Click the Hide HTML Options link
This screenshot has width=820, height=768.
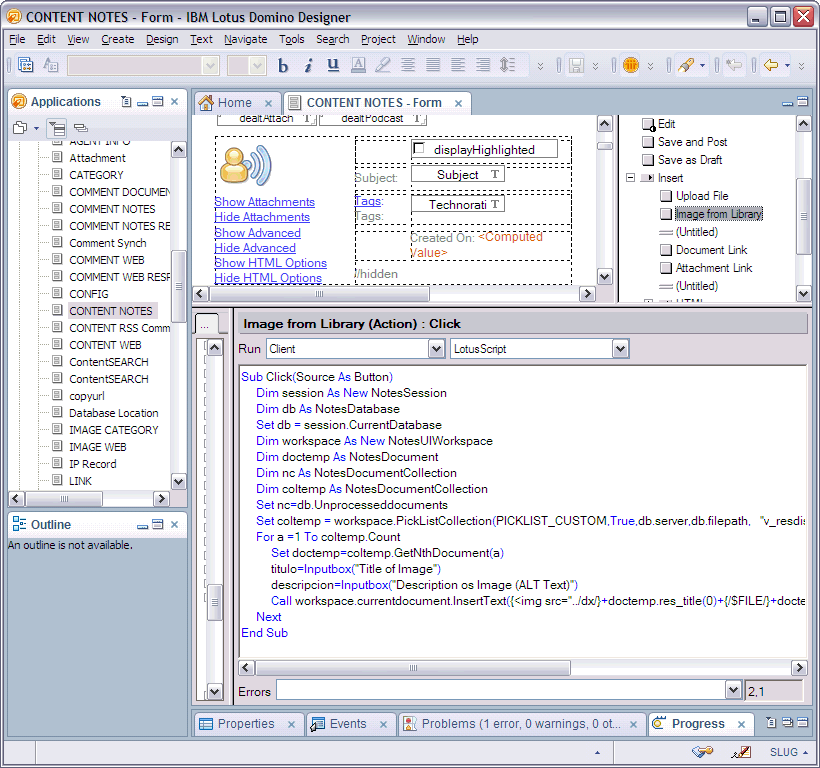coord(268,278)
